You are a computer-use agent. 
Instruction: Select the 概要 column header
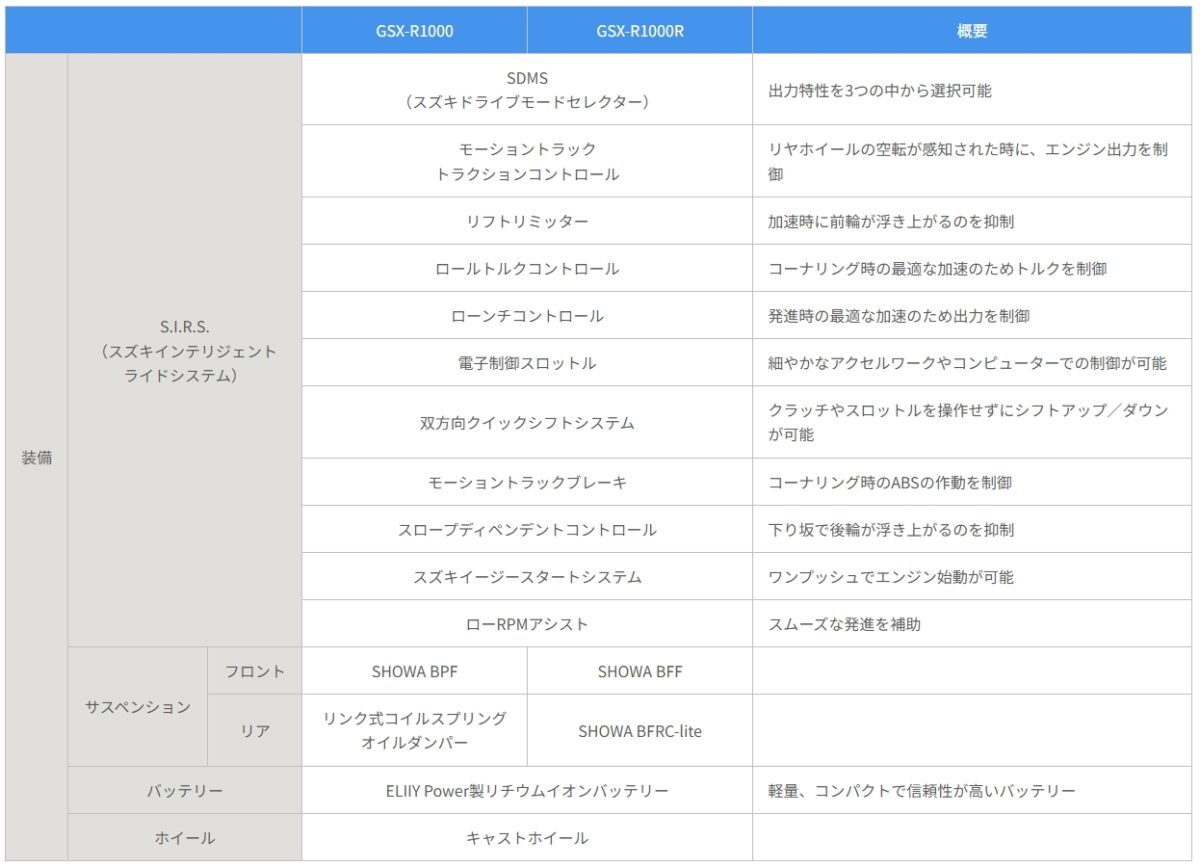coord(972,31)
